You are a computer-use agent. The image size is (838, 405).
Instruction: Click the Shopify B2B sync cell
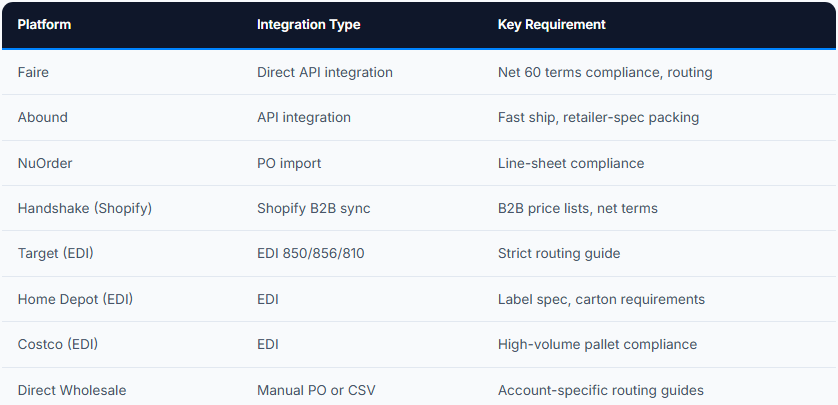[x=314, y=208]
